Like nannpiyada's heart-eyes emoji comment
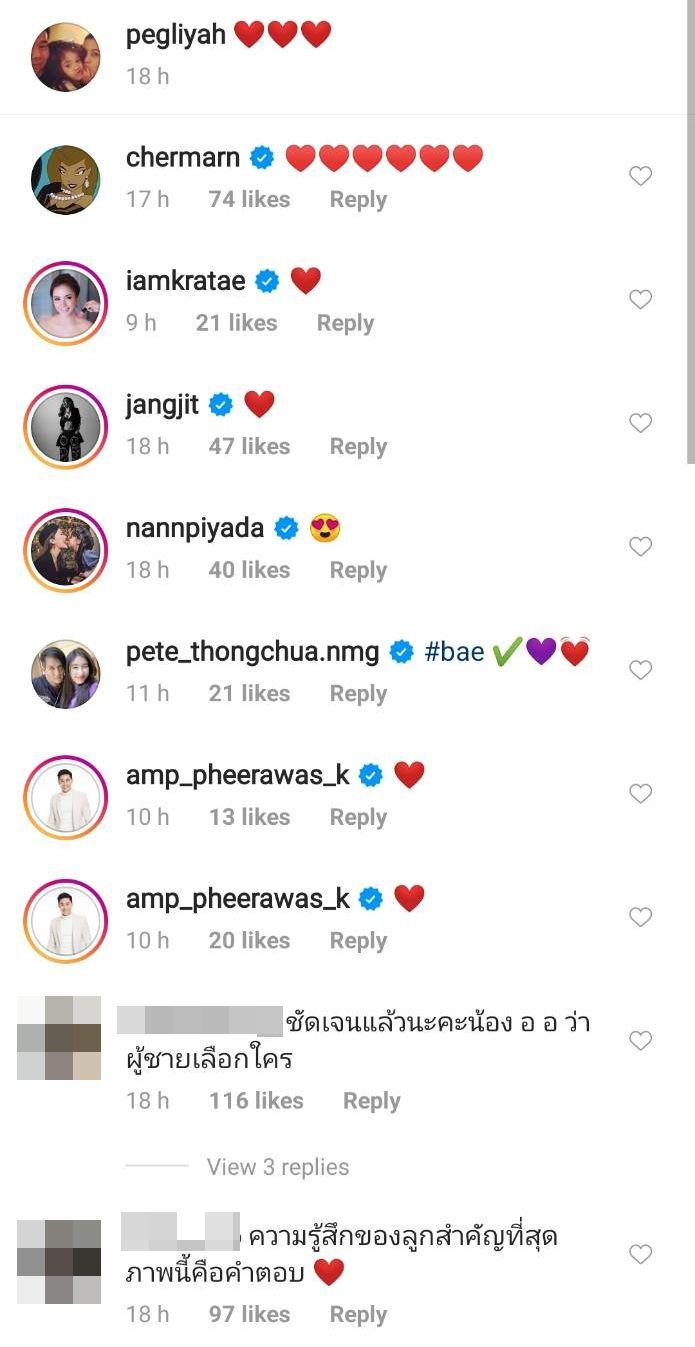Viewport: 695px width, 1347px height. [640, 547]
